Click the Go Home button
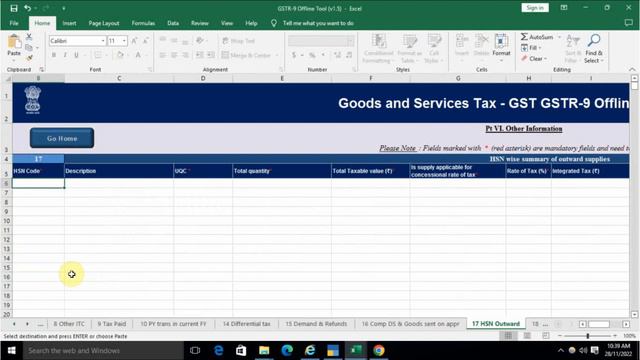 [62, 138]
